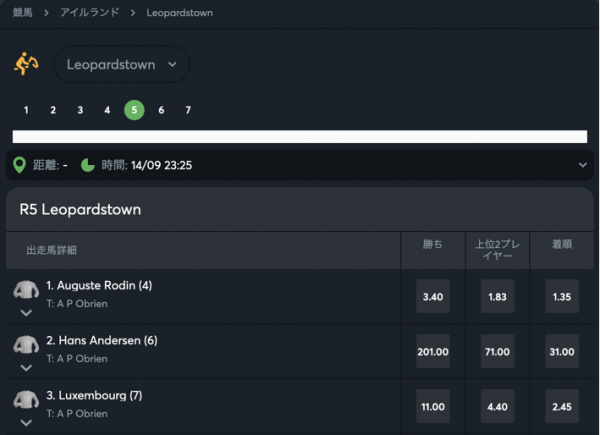Expand Hans Andersen runner details chevron
The height and width of the screenshot is (435, 600).
(x=26, y=368)
